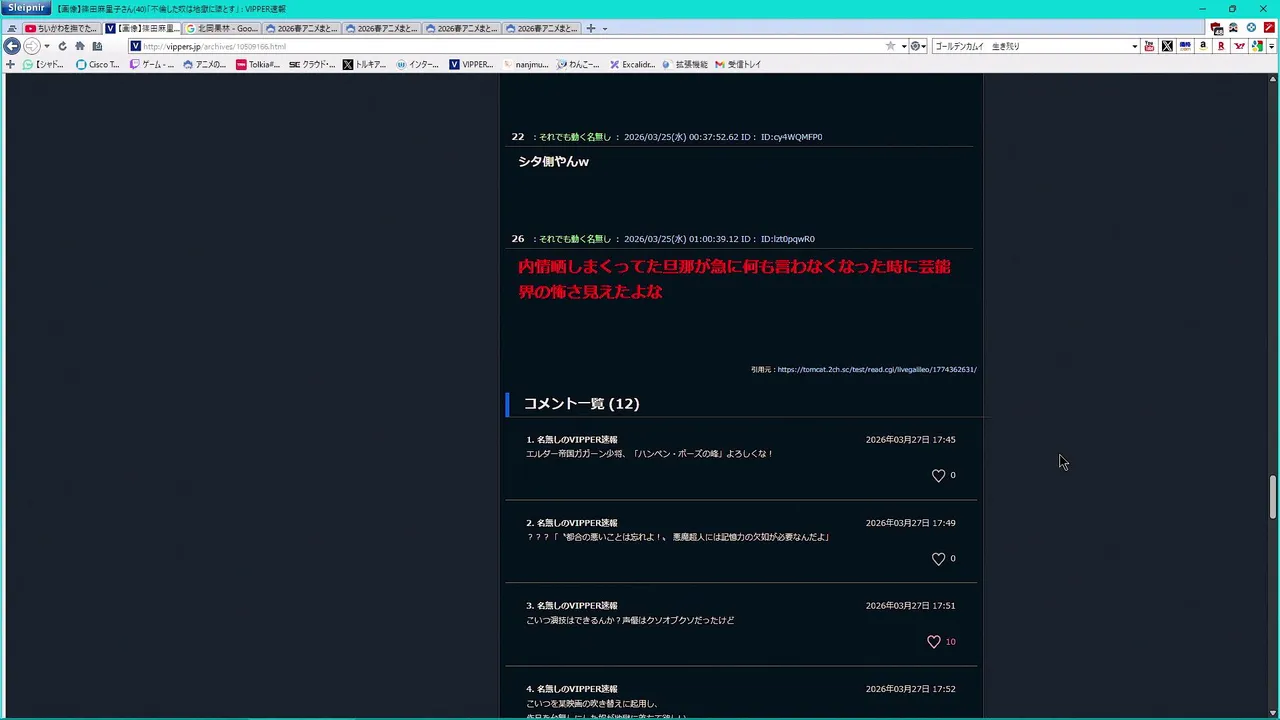
Task: Add a bookmark with the bookmarks bar plus
Action: tap(10, 64)
